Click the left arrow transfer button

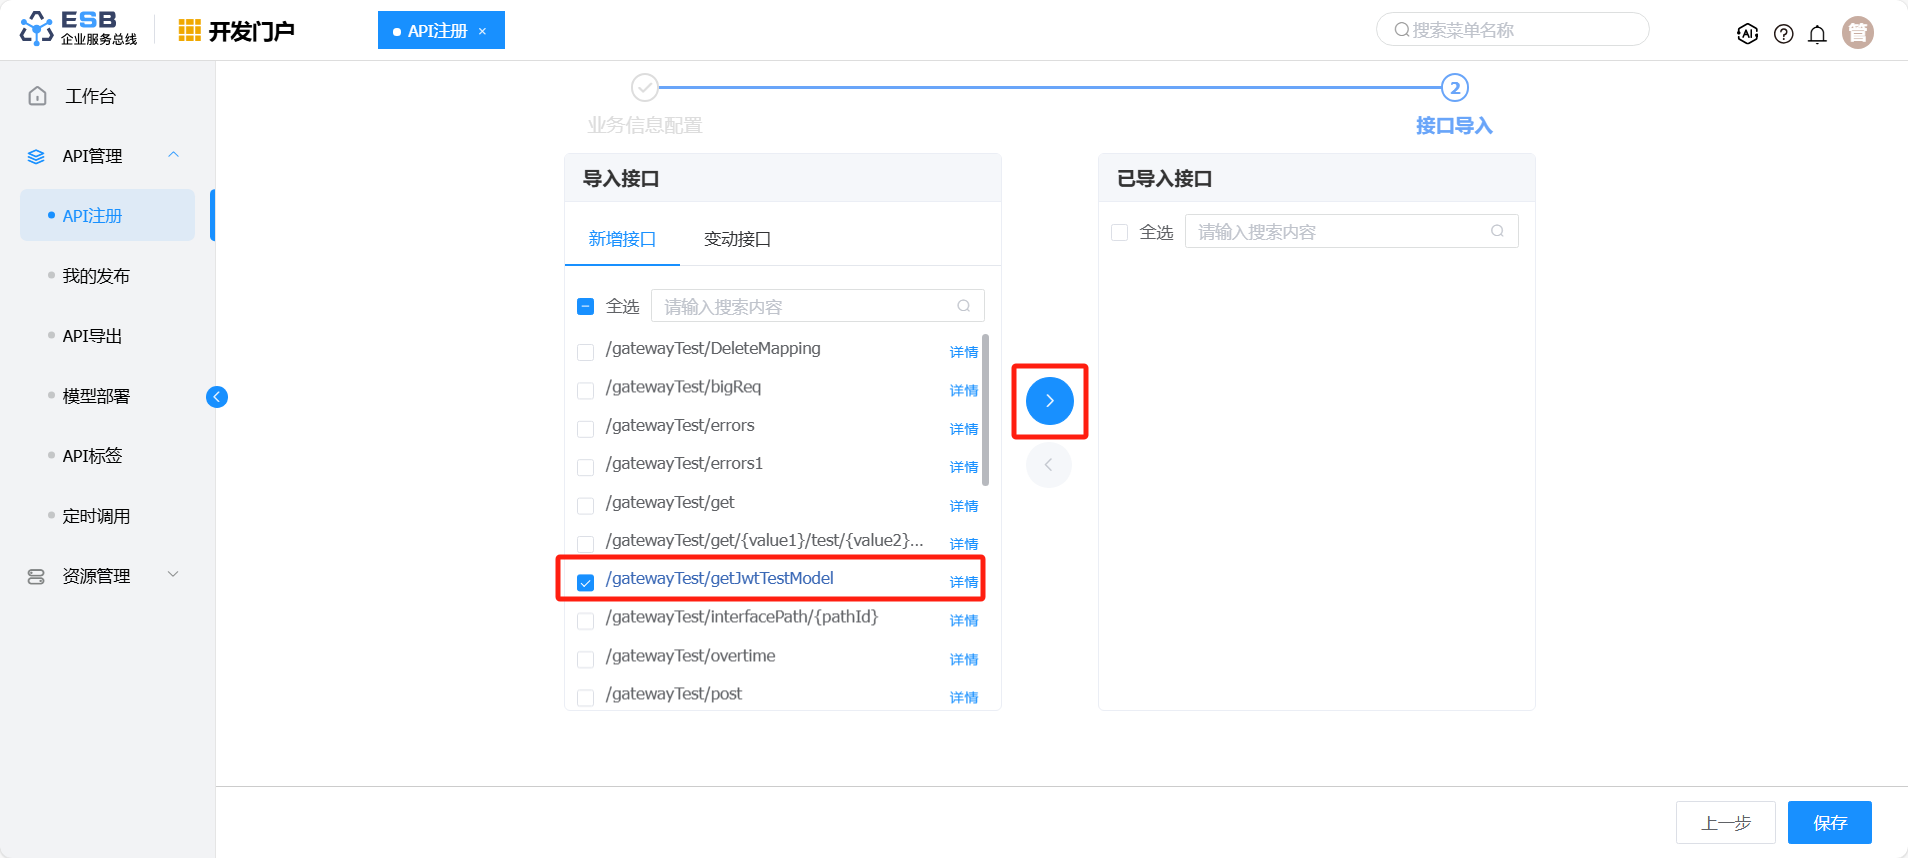1048,465
